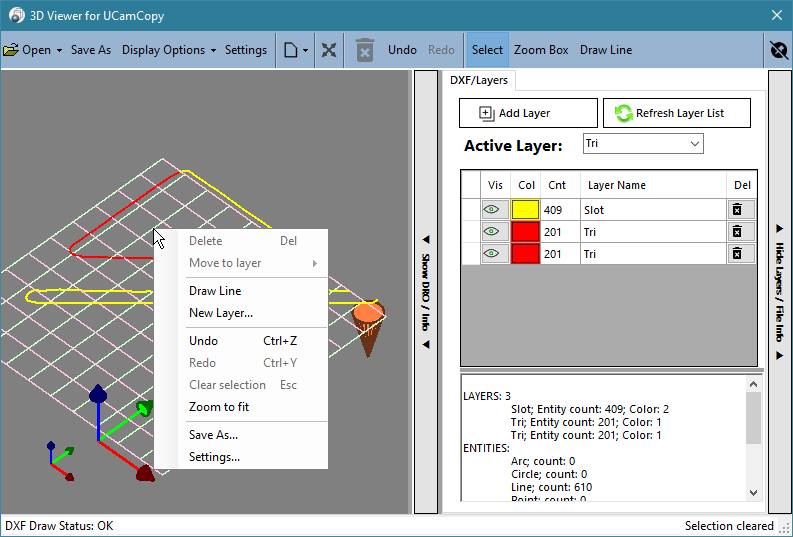This screenshot has height=537, width=793.
Task: Click the toolbar Undo button
Action: pyautogui.click(x=403, y=50)
